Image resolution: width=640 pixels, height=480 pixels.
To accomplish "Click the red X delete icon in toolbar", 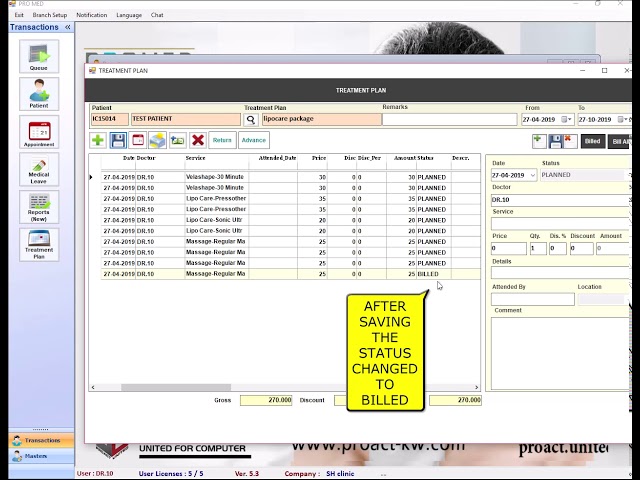I will click(198, 140).
